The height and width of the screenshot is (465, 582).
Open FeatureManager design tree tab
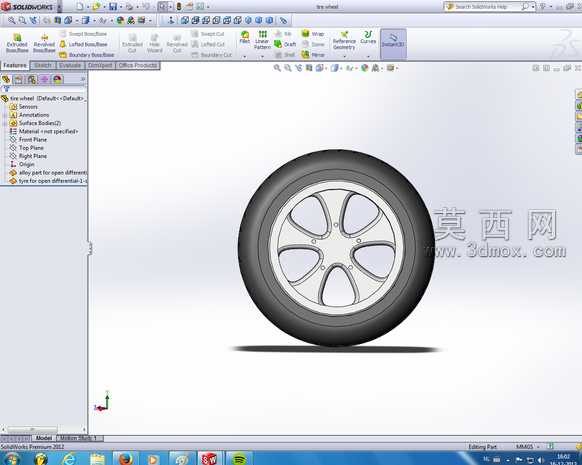[x=6, y=79]
